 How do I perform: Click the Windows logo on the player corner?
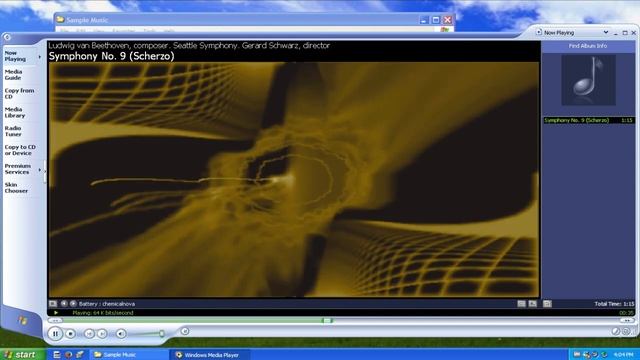(22, 320)
